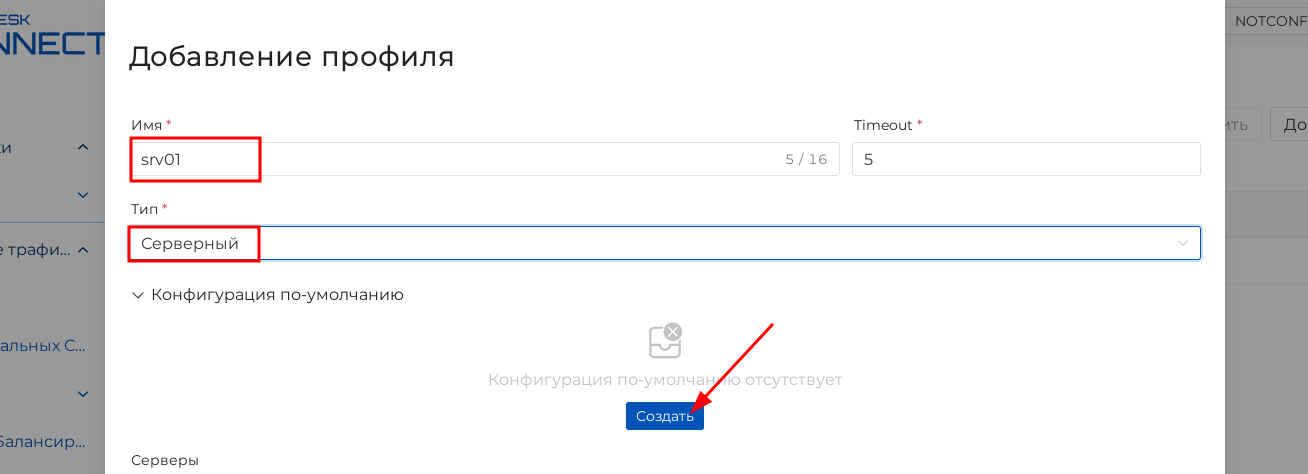Screen dimensions: 1308x474
Task: Collapse the Конфигурация по-умолчанию section chevron
Action: click(x=137, y=295)
